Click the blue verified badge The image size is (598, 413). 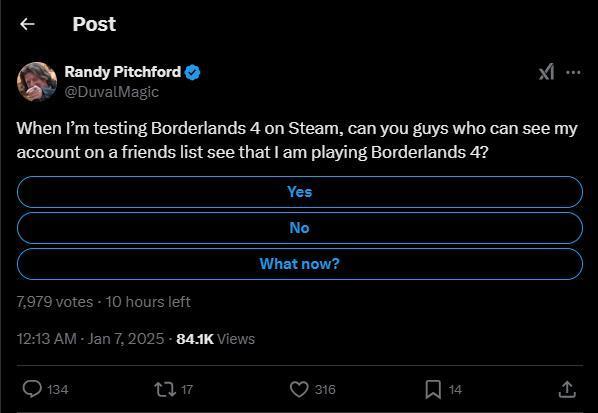coord(193,72)
